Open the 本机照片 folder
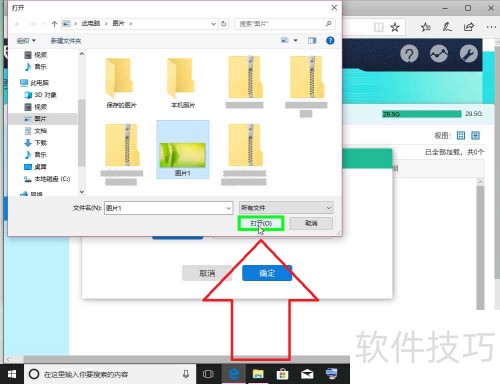Viewport: 500px width, 384px height. (x=183, y=83)
